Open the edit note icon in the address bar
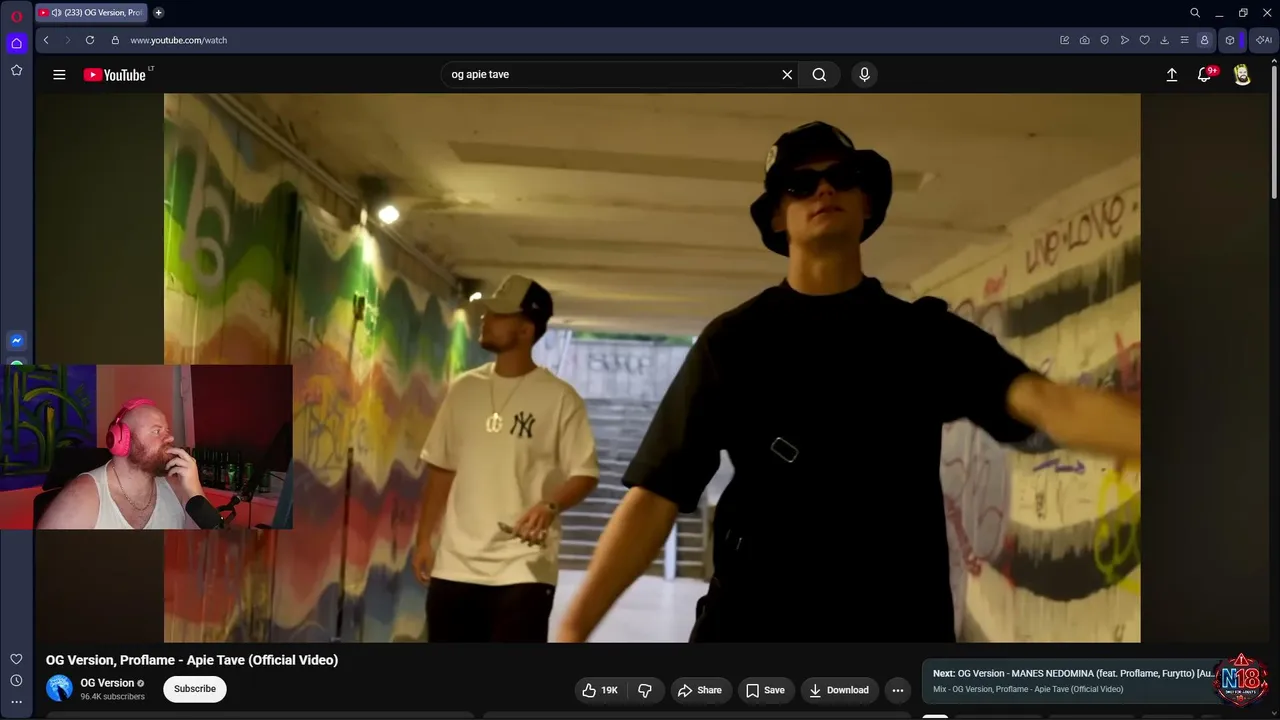This screenshot has height=720, width=1280. [1065, 40]
